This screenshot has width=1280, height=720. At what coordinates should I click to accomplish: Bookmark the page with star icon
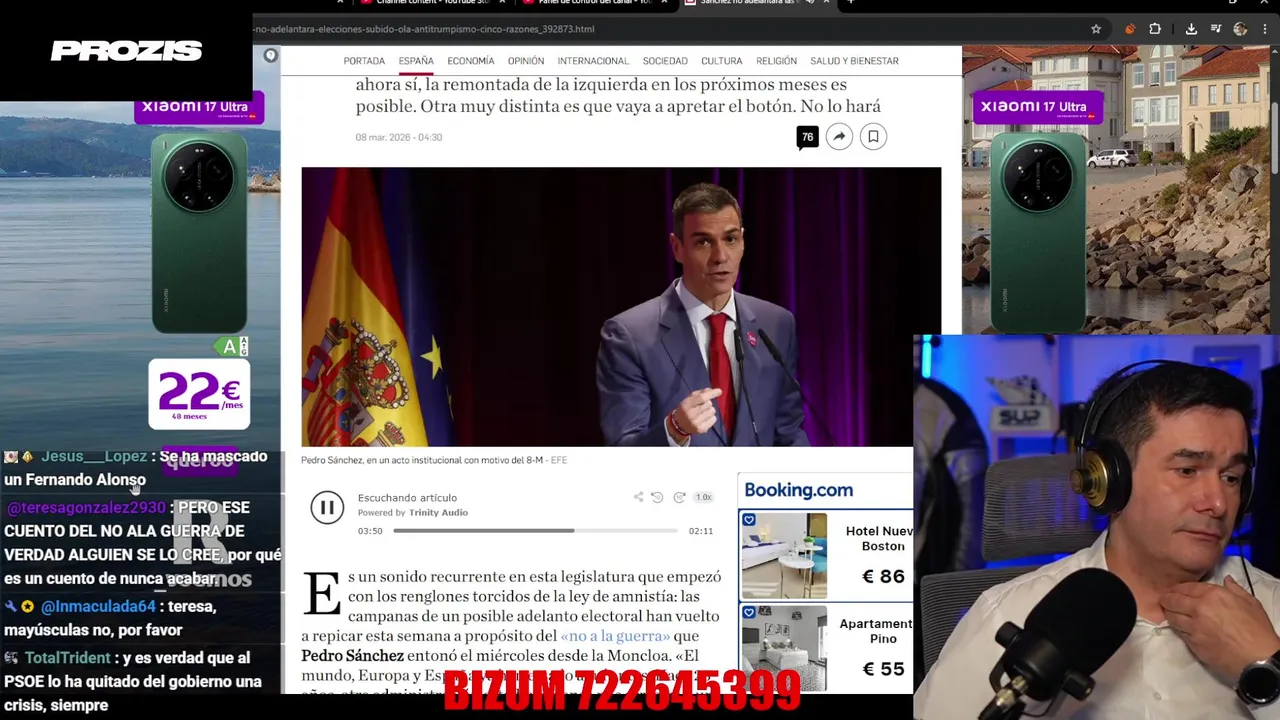pos(1096,29)
